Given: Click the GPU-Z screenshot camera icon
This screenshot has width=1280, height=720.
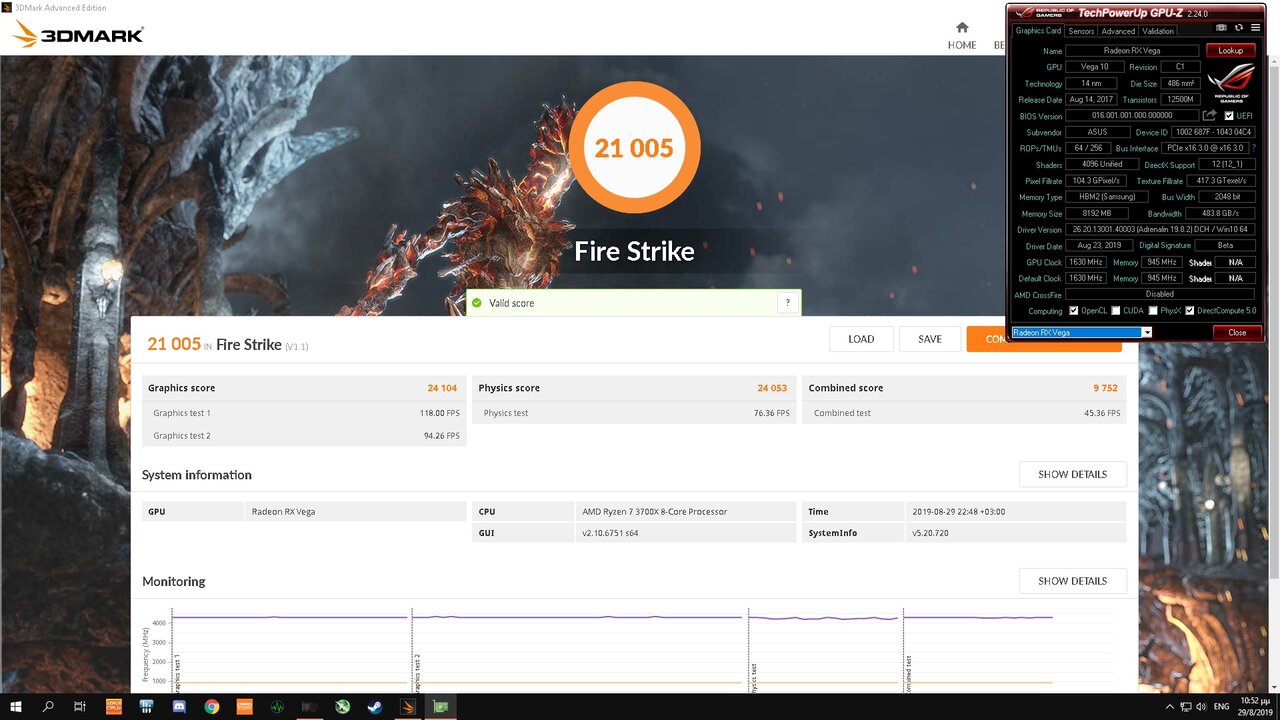Looking at the screenshot, I should [x=1221, y=28].
